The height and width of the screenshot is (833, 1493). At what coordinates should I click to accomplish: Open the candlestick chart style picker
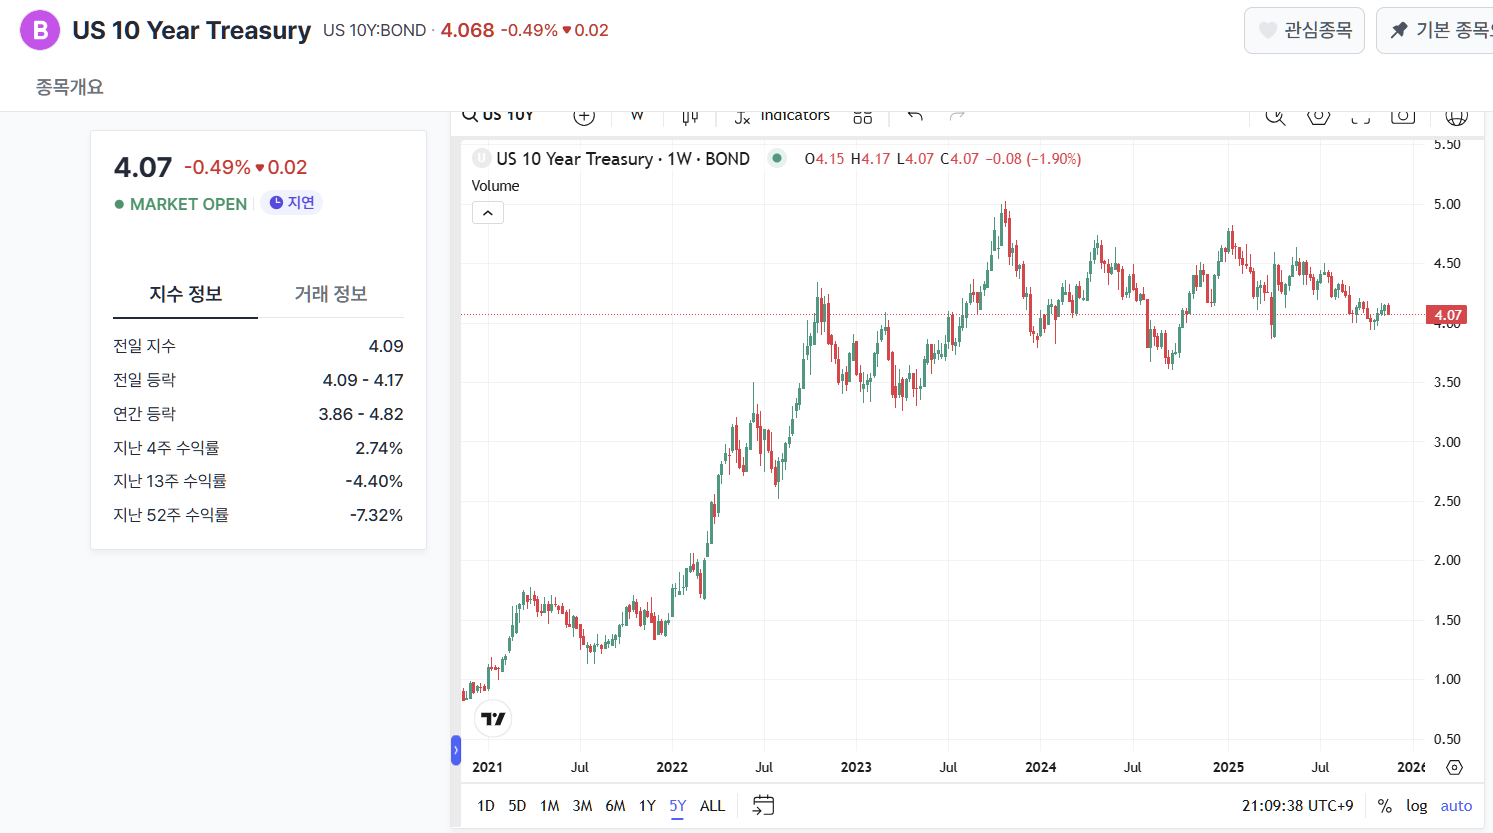pos(690,117)
